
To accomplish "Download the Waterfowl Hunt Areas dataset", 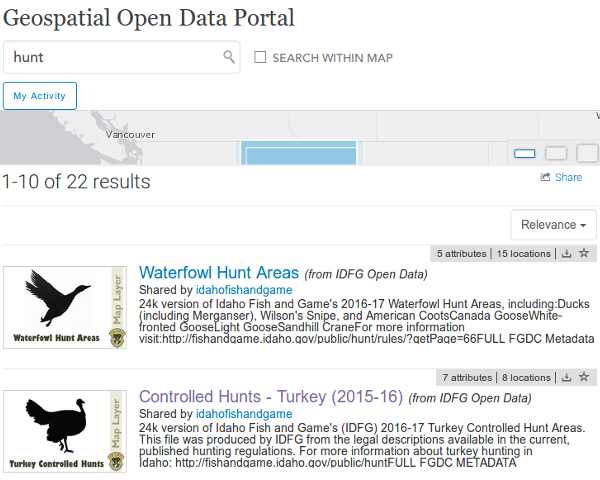I will pos(567,254).
